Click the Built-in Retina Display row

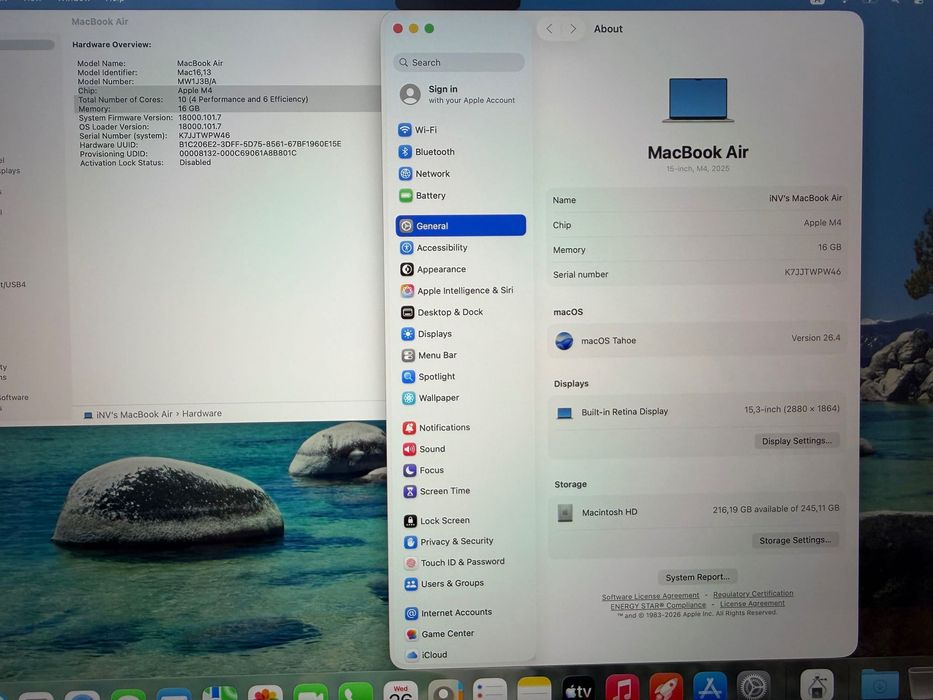click(x=697, y=411)
